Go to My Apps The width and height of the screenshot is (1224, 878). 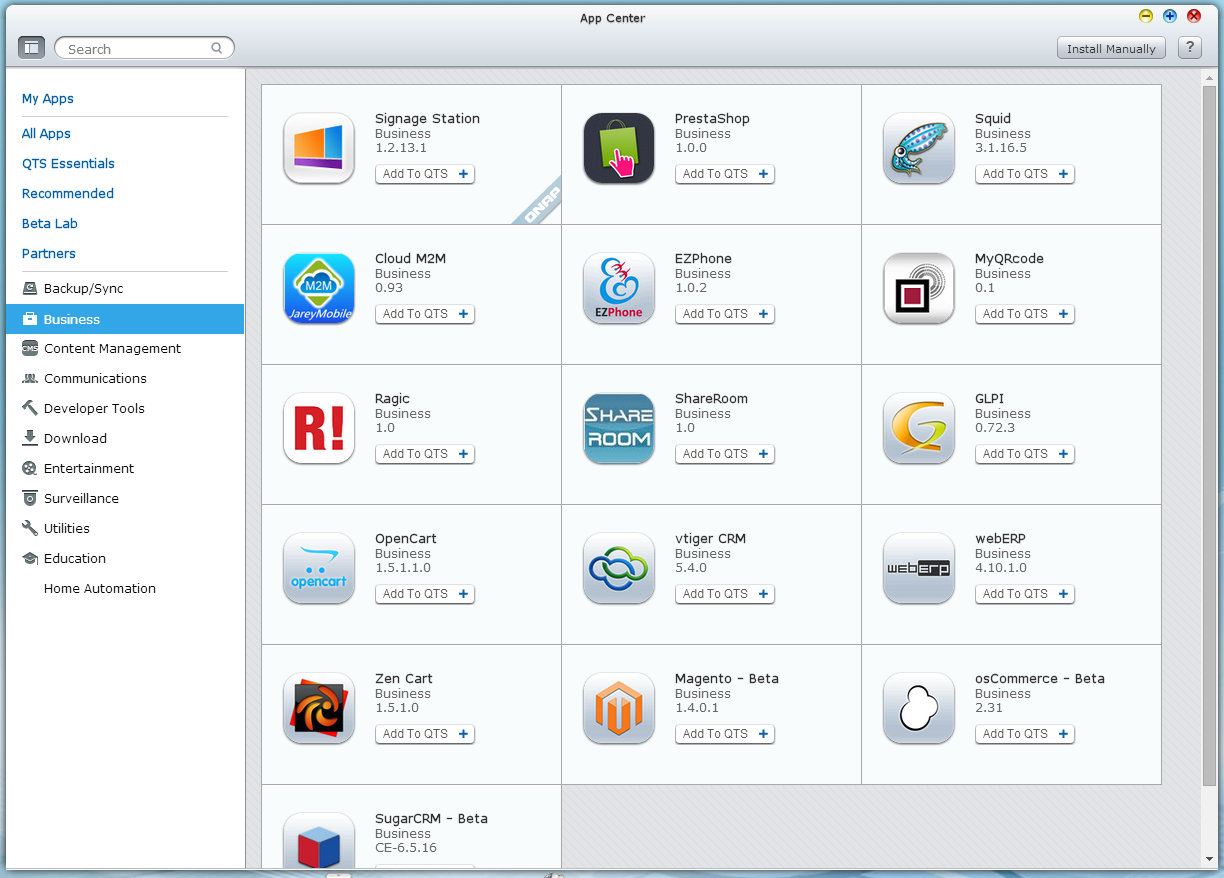(x=48, y=98)
